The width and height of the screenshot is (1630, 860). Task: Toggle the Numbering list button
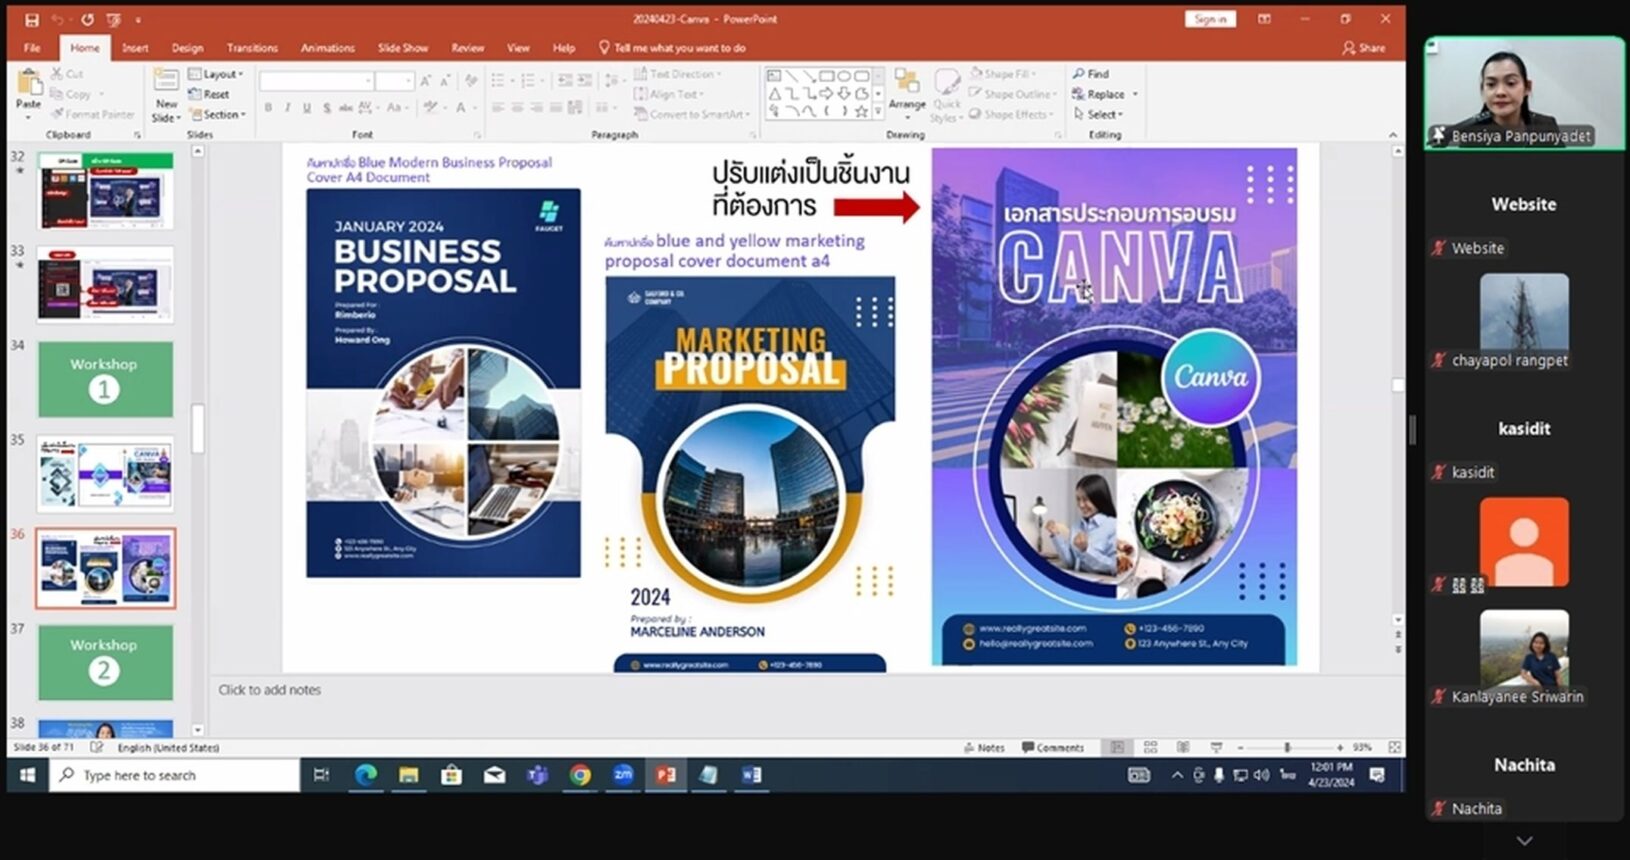pos(529,80)
